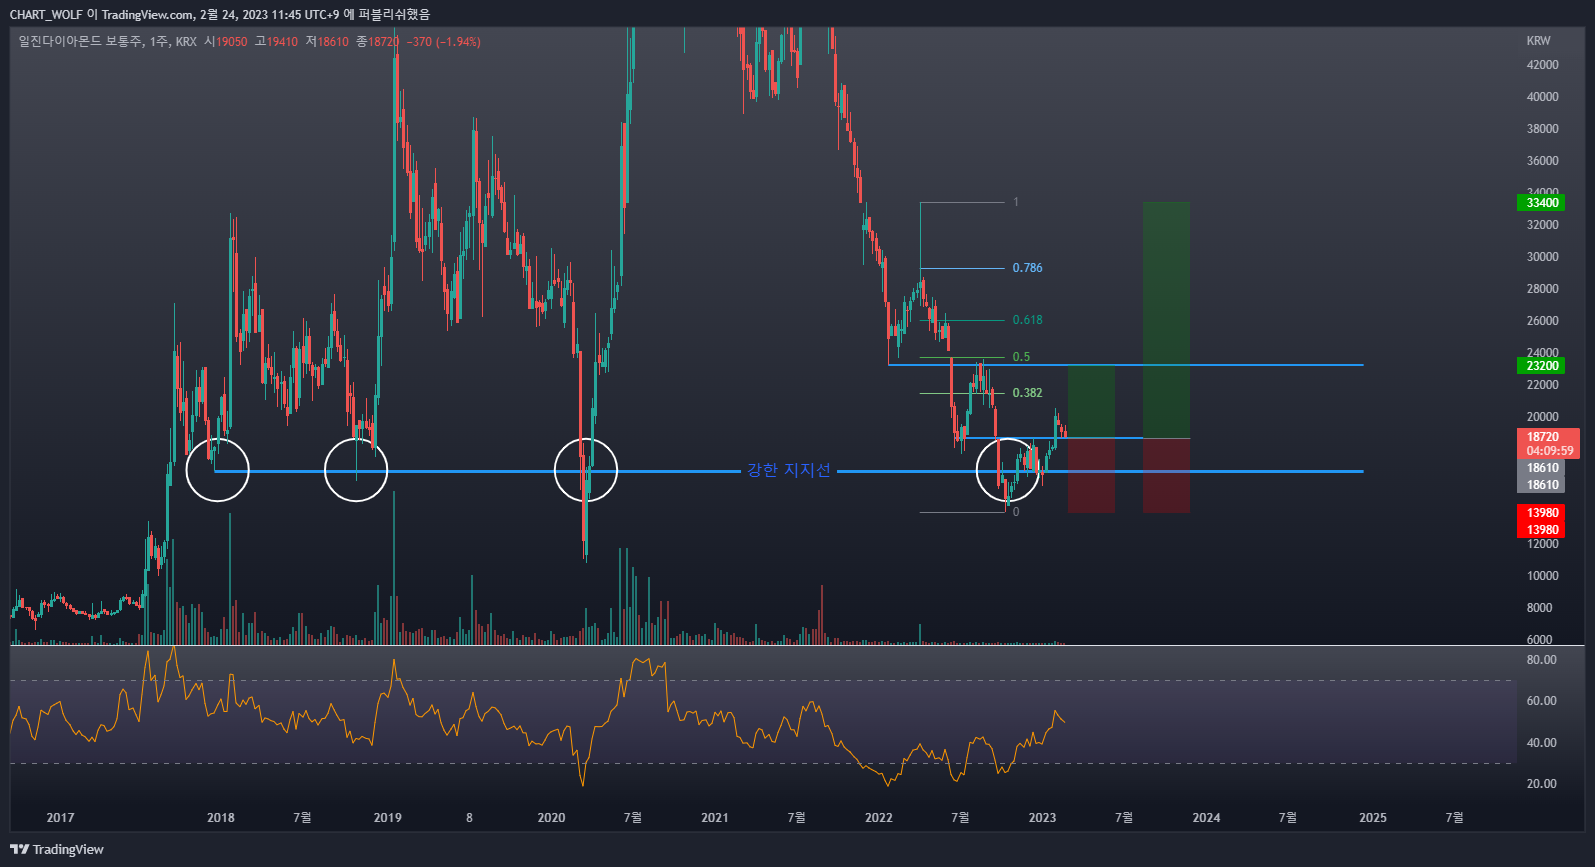The height and width of the screenshot is (867, 1595).
Task: Select the 2021 label on time axis
Action: pyautogui.click(x=715, y=818)
